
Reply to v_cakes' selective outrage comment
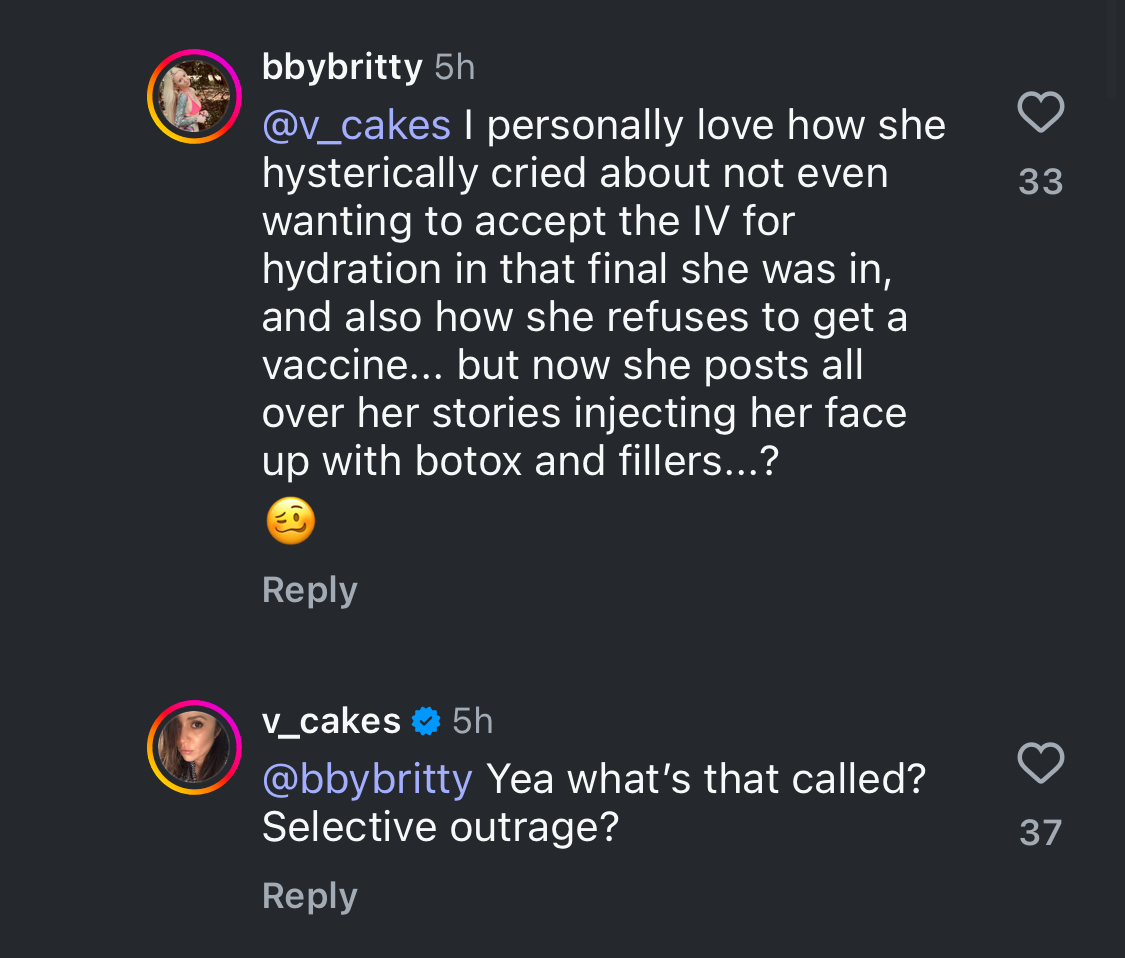309,896
